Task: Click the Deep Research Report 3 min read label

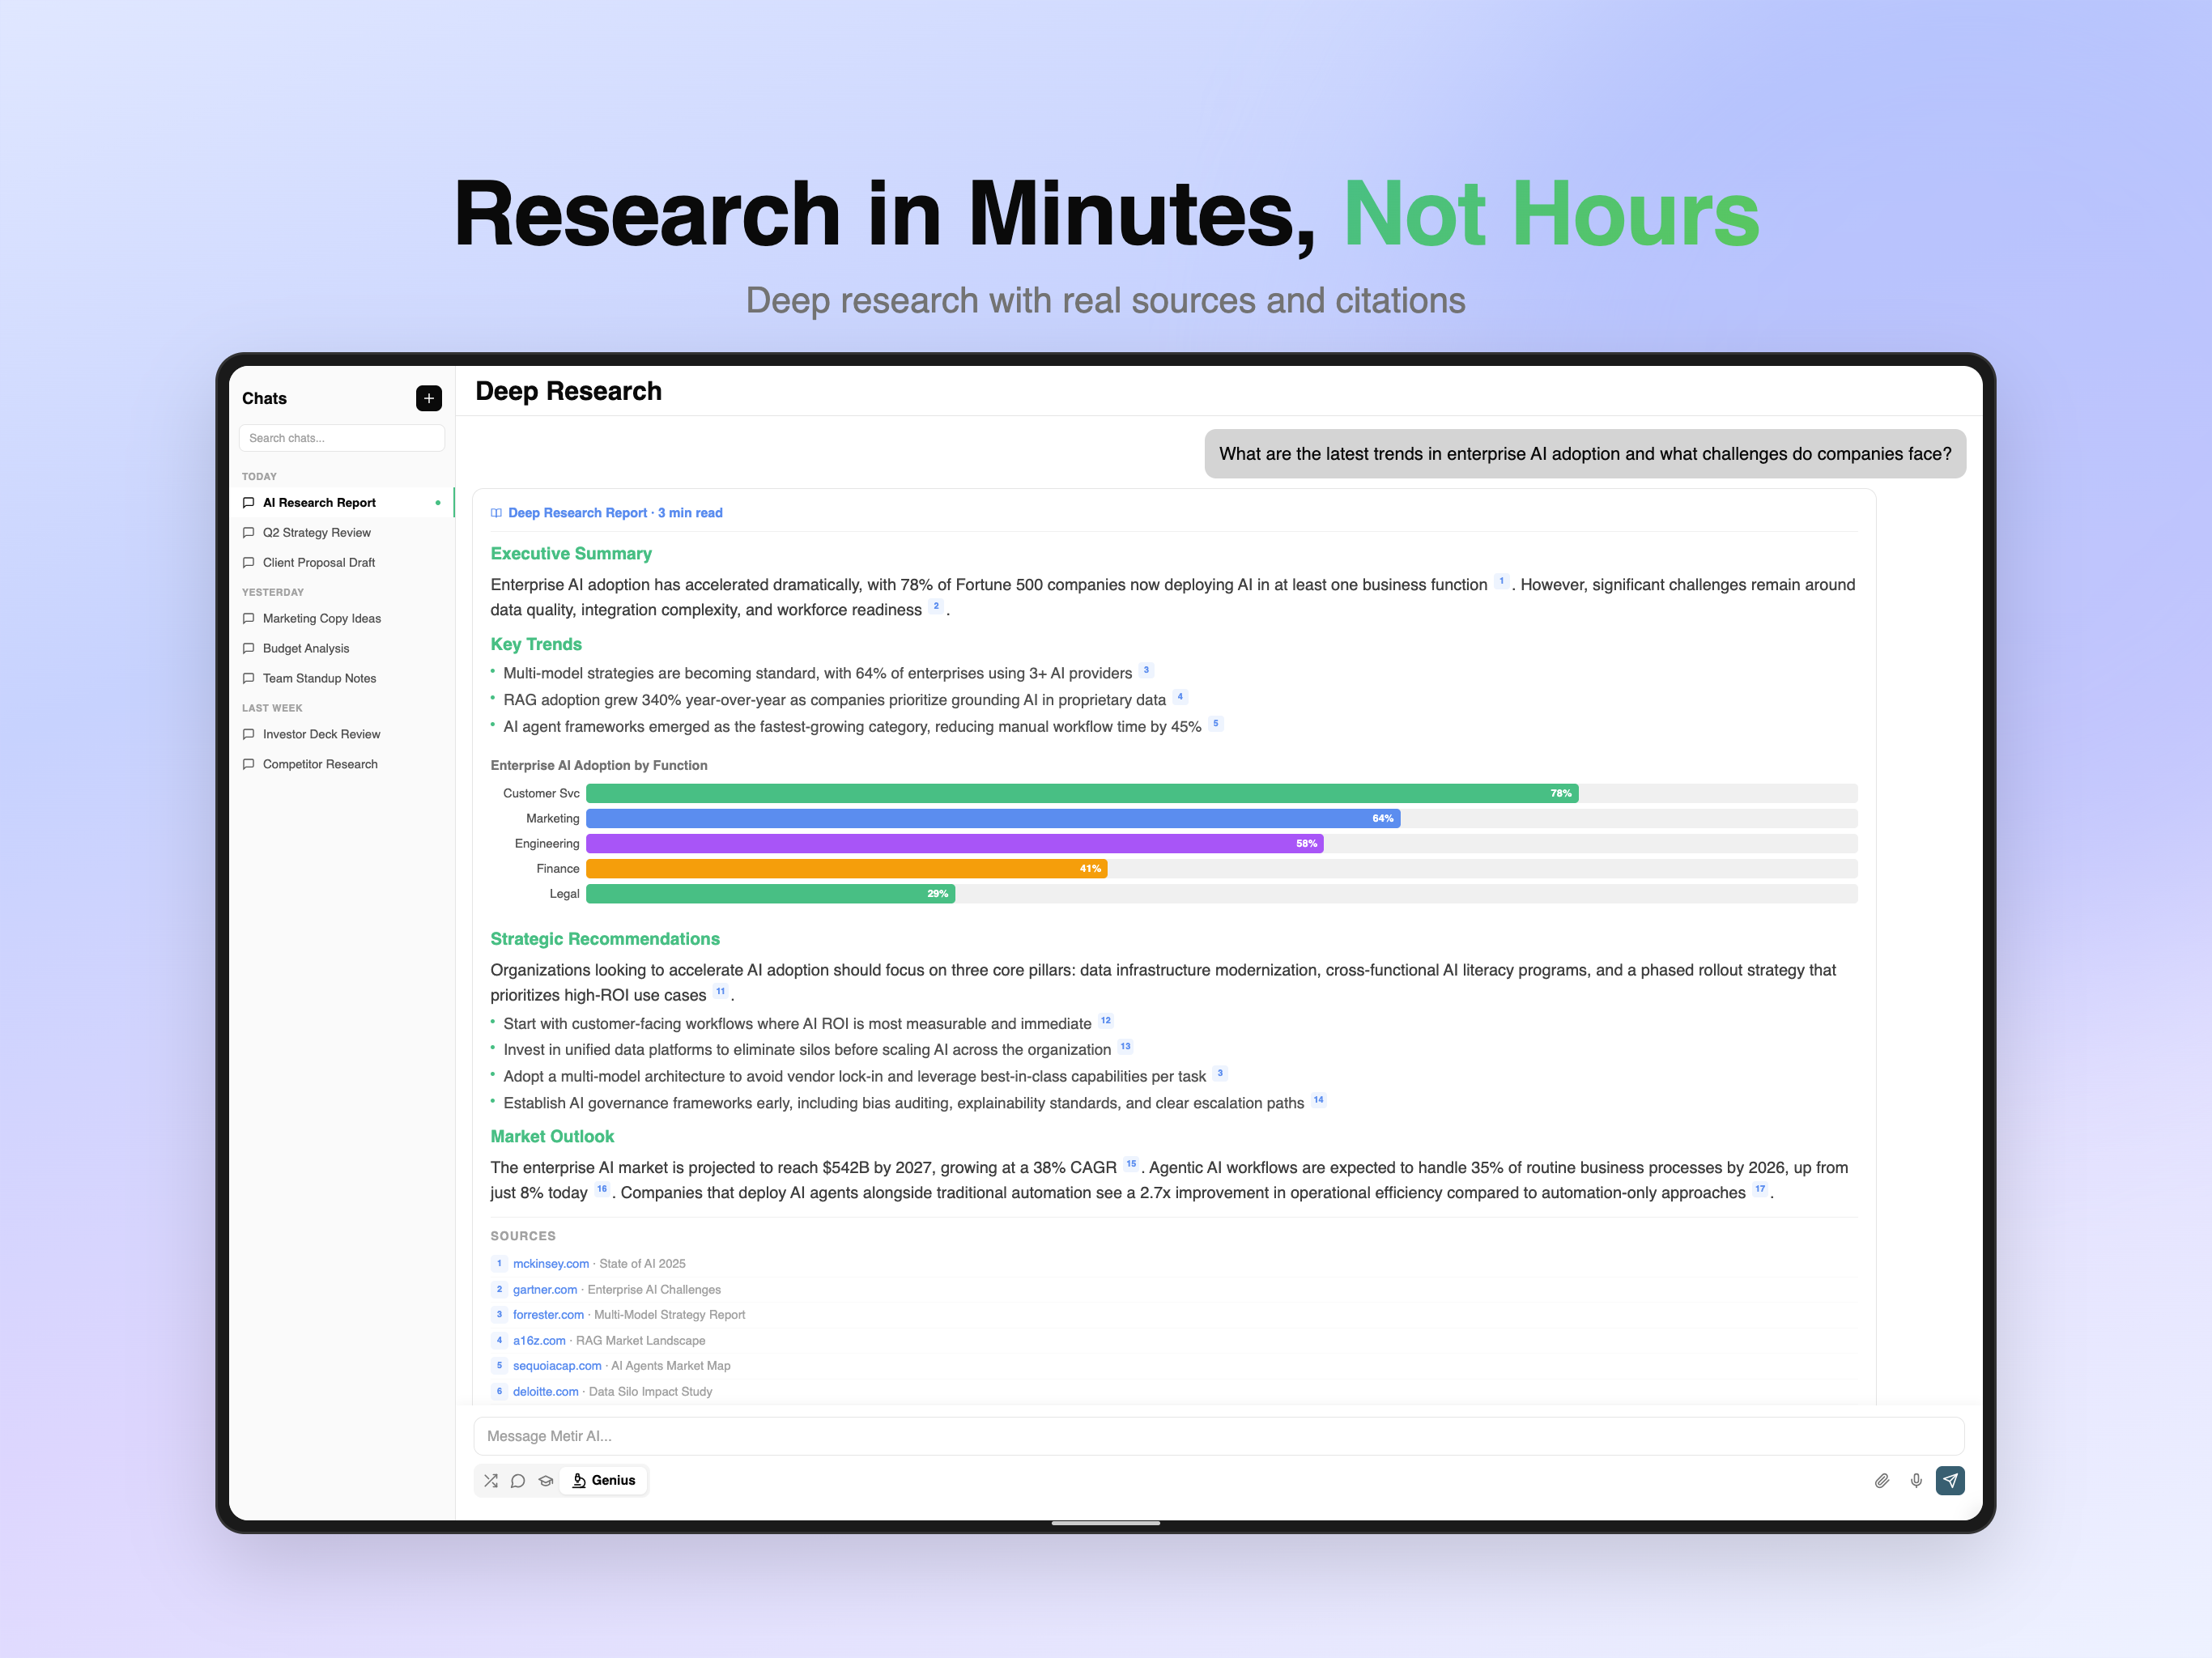Action: coord(615,513)
